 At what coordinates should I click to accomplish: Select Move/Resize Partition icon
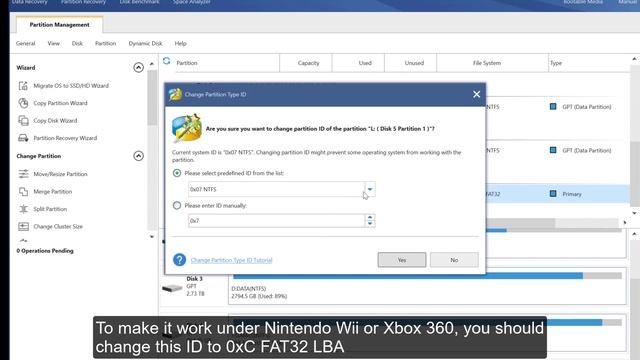[23, 174]
